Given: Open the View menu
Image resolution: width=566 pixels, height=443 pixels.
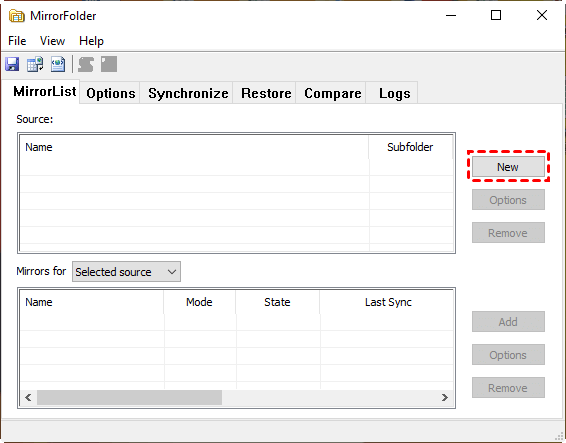Looking at the screenshot, I should [x=52, y=41].
